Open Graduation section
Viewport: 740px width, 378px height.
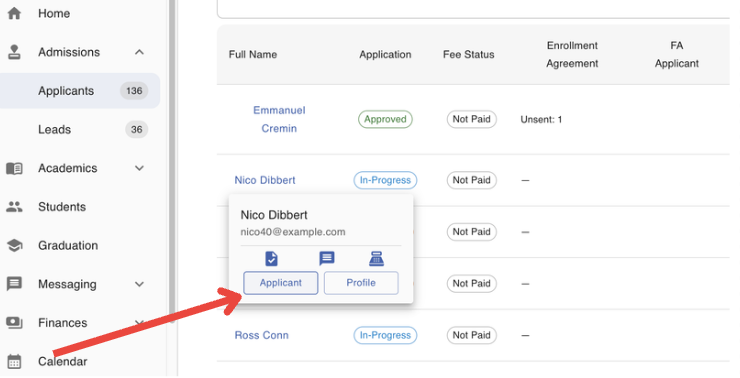(68, 245)
